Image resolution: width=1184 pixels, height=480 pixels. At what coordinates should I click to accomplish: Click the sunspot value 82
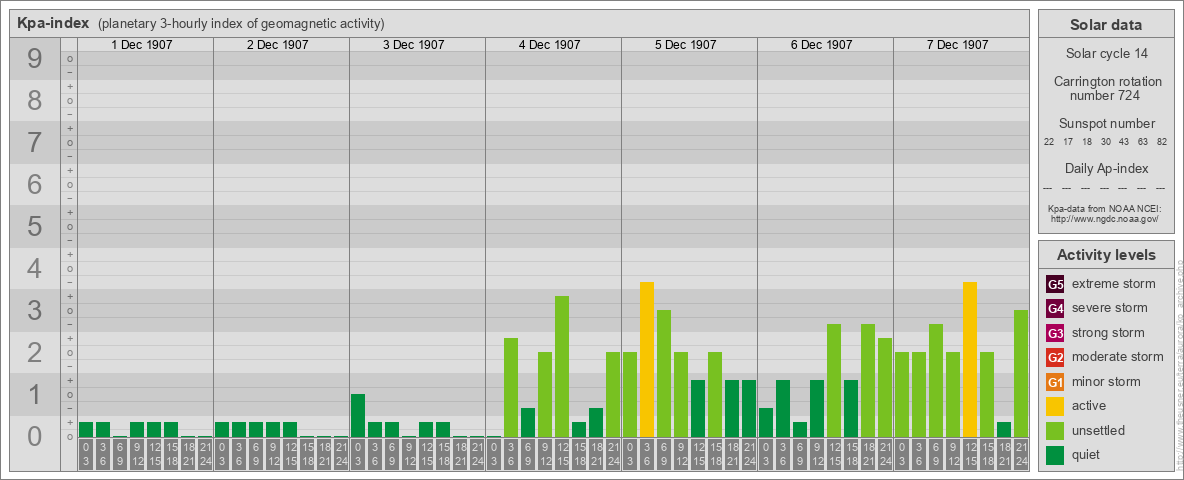[1161, 142]
